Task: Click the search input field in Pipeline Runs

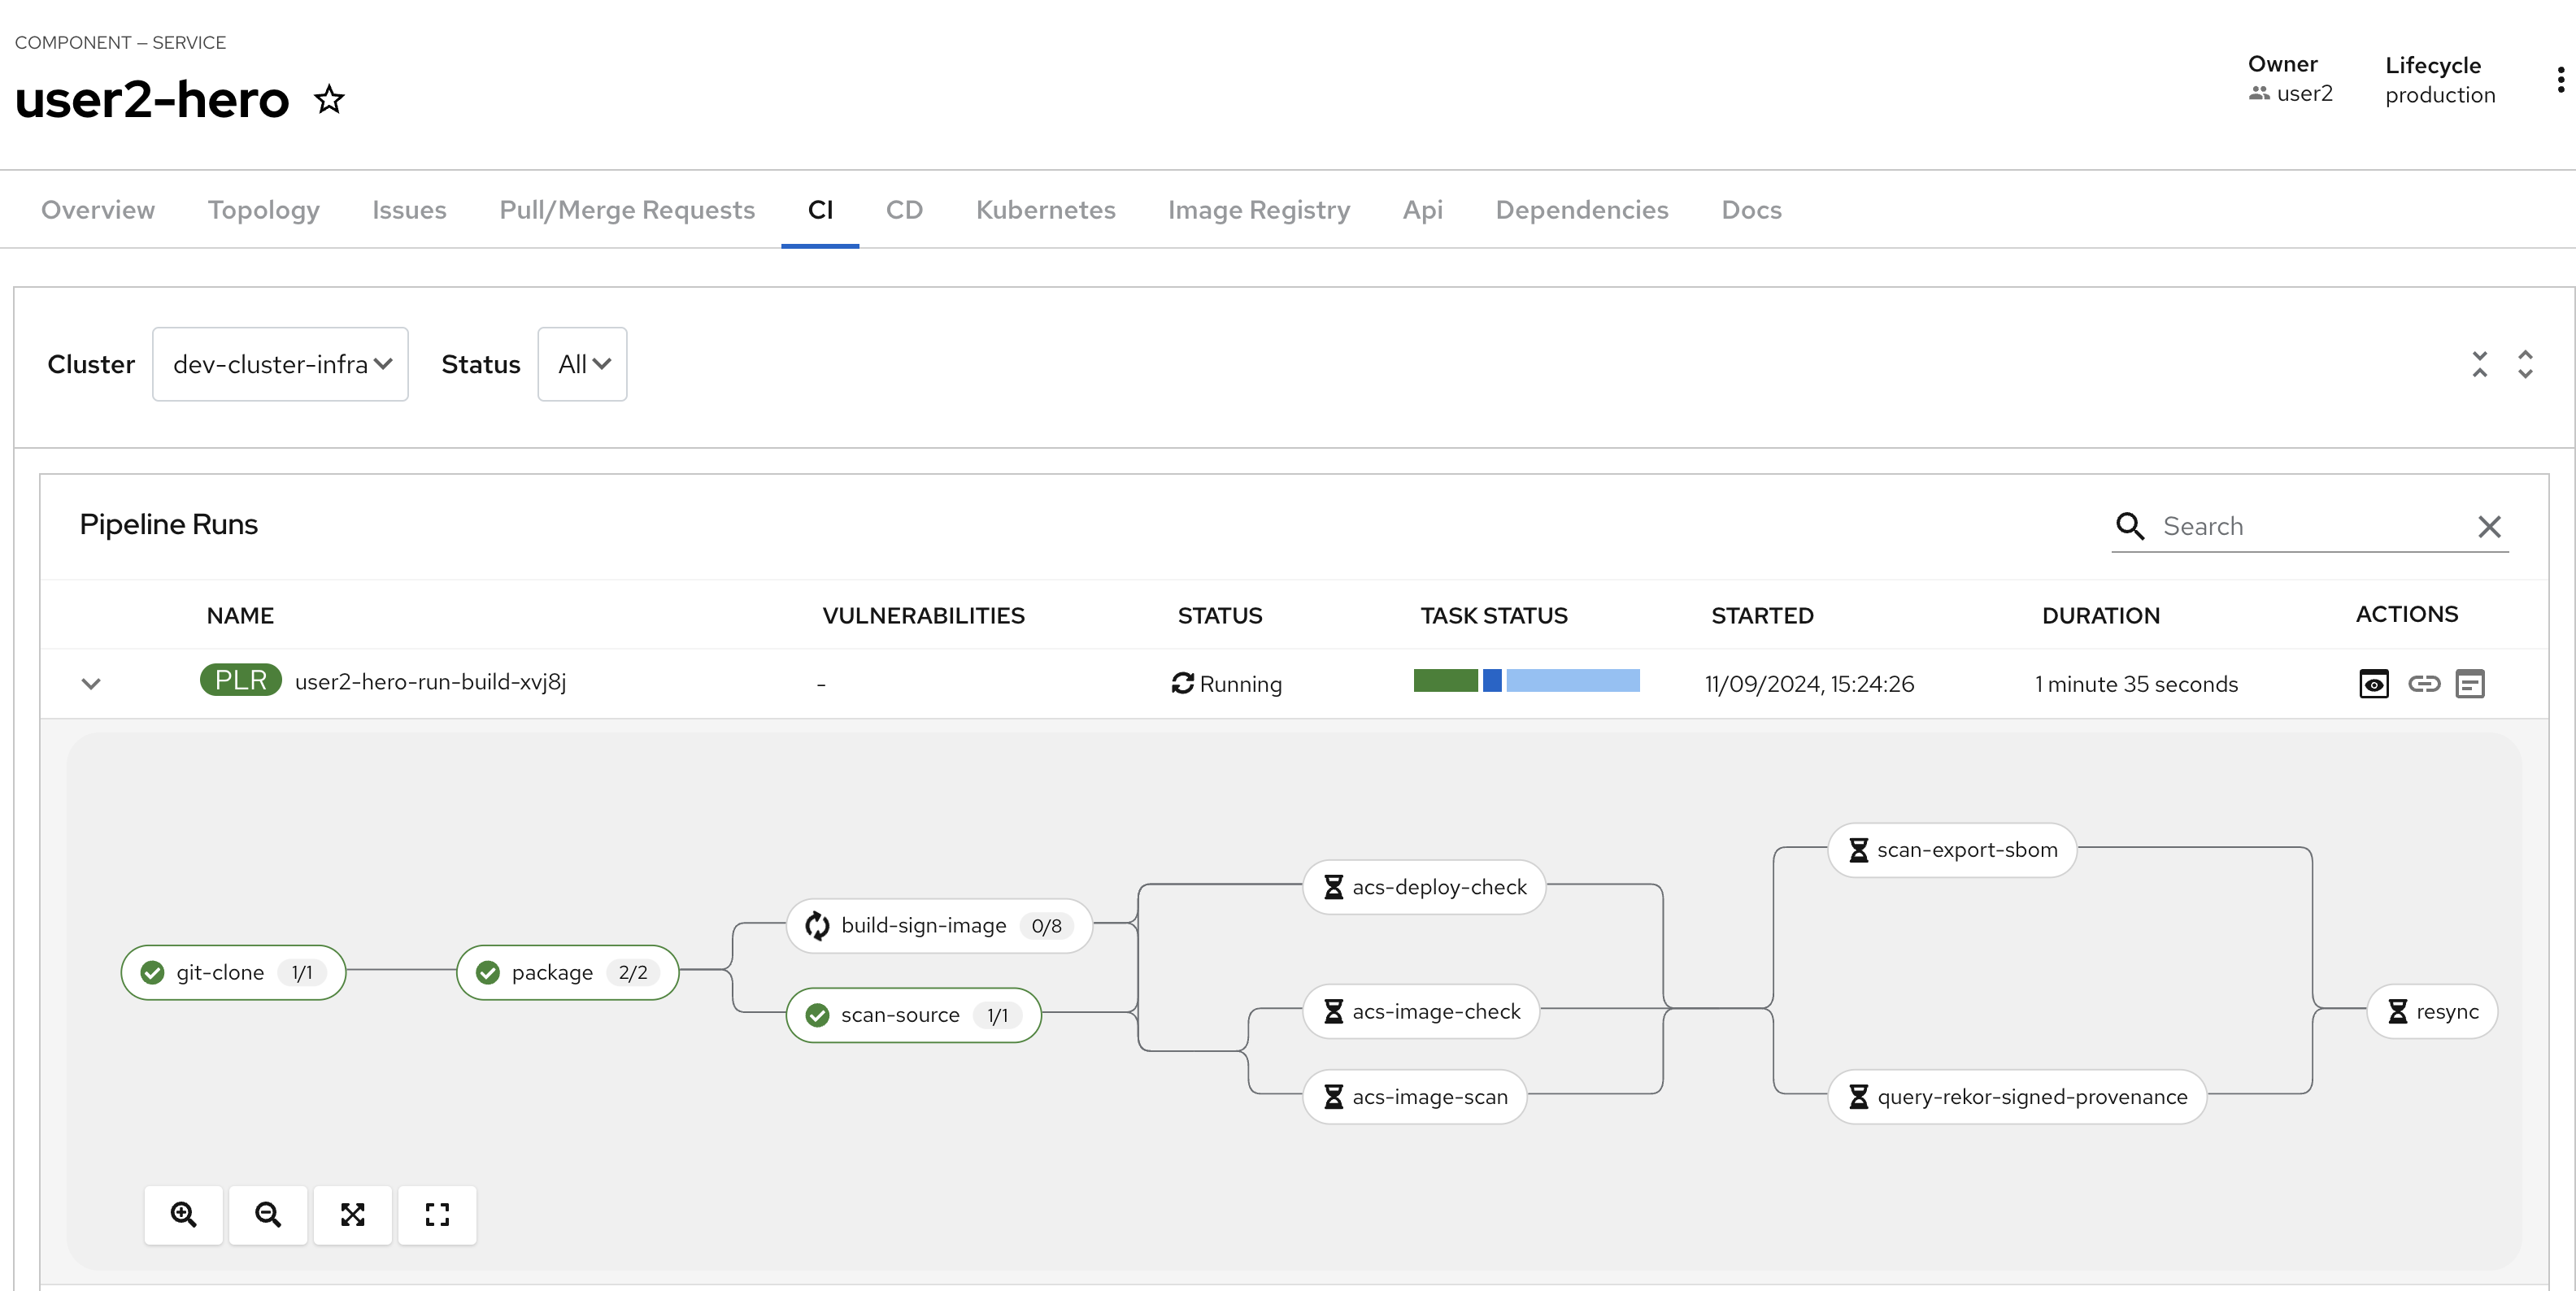Action: (x=2304, y=525)
